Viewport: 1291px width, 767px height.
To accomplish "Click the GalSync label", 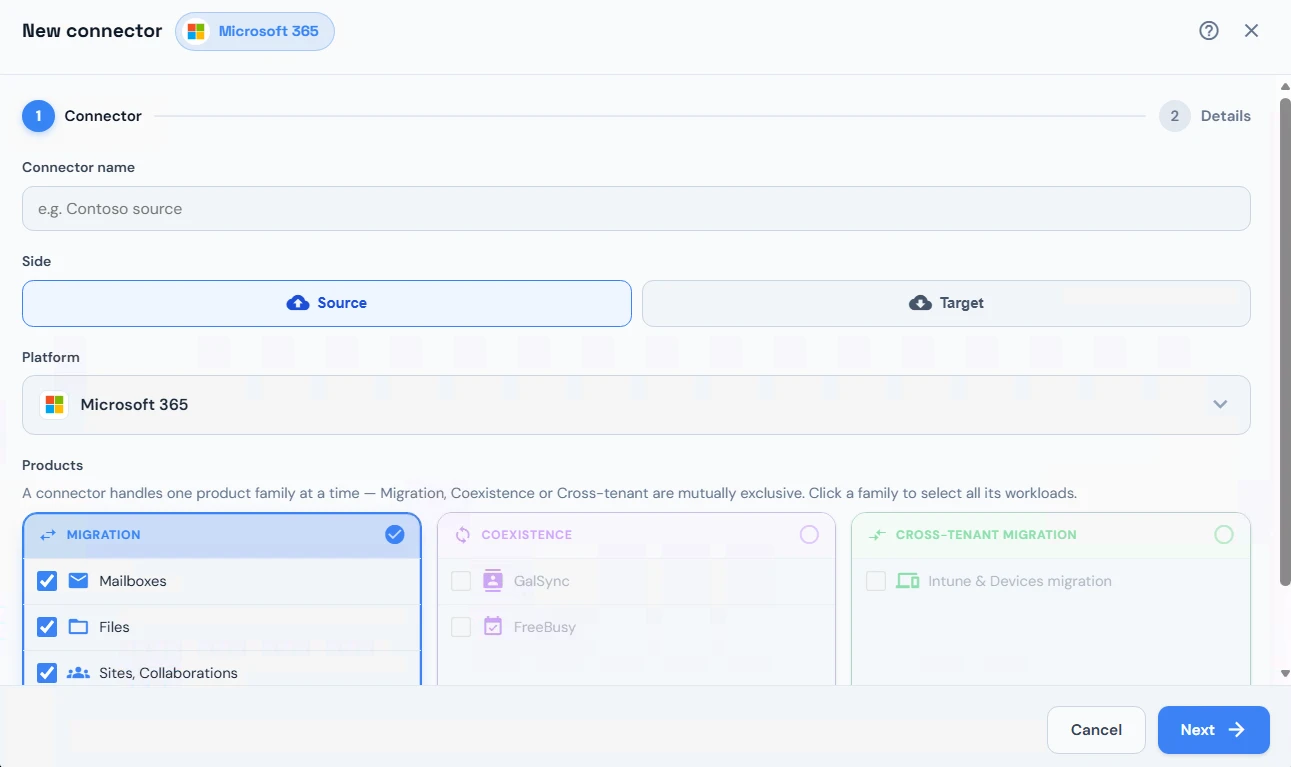I will [x=542, y=581].
